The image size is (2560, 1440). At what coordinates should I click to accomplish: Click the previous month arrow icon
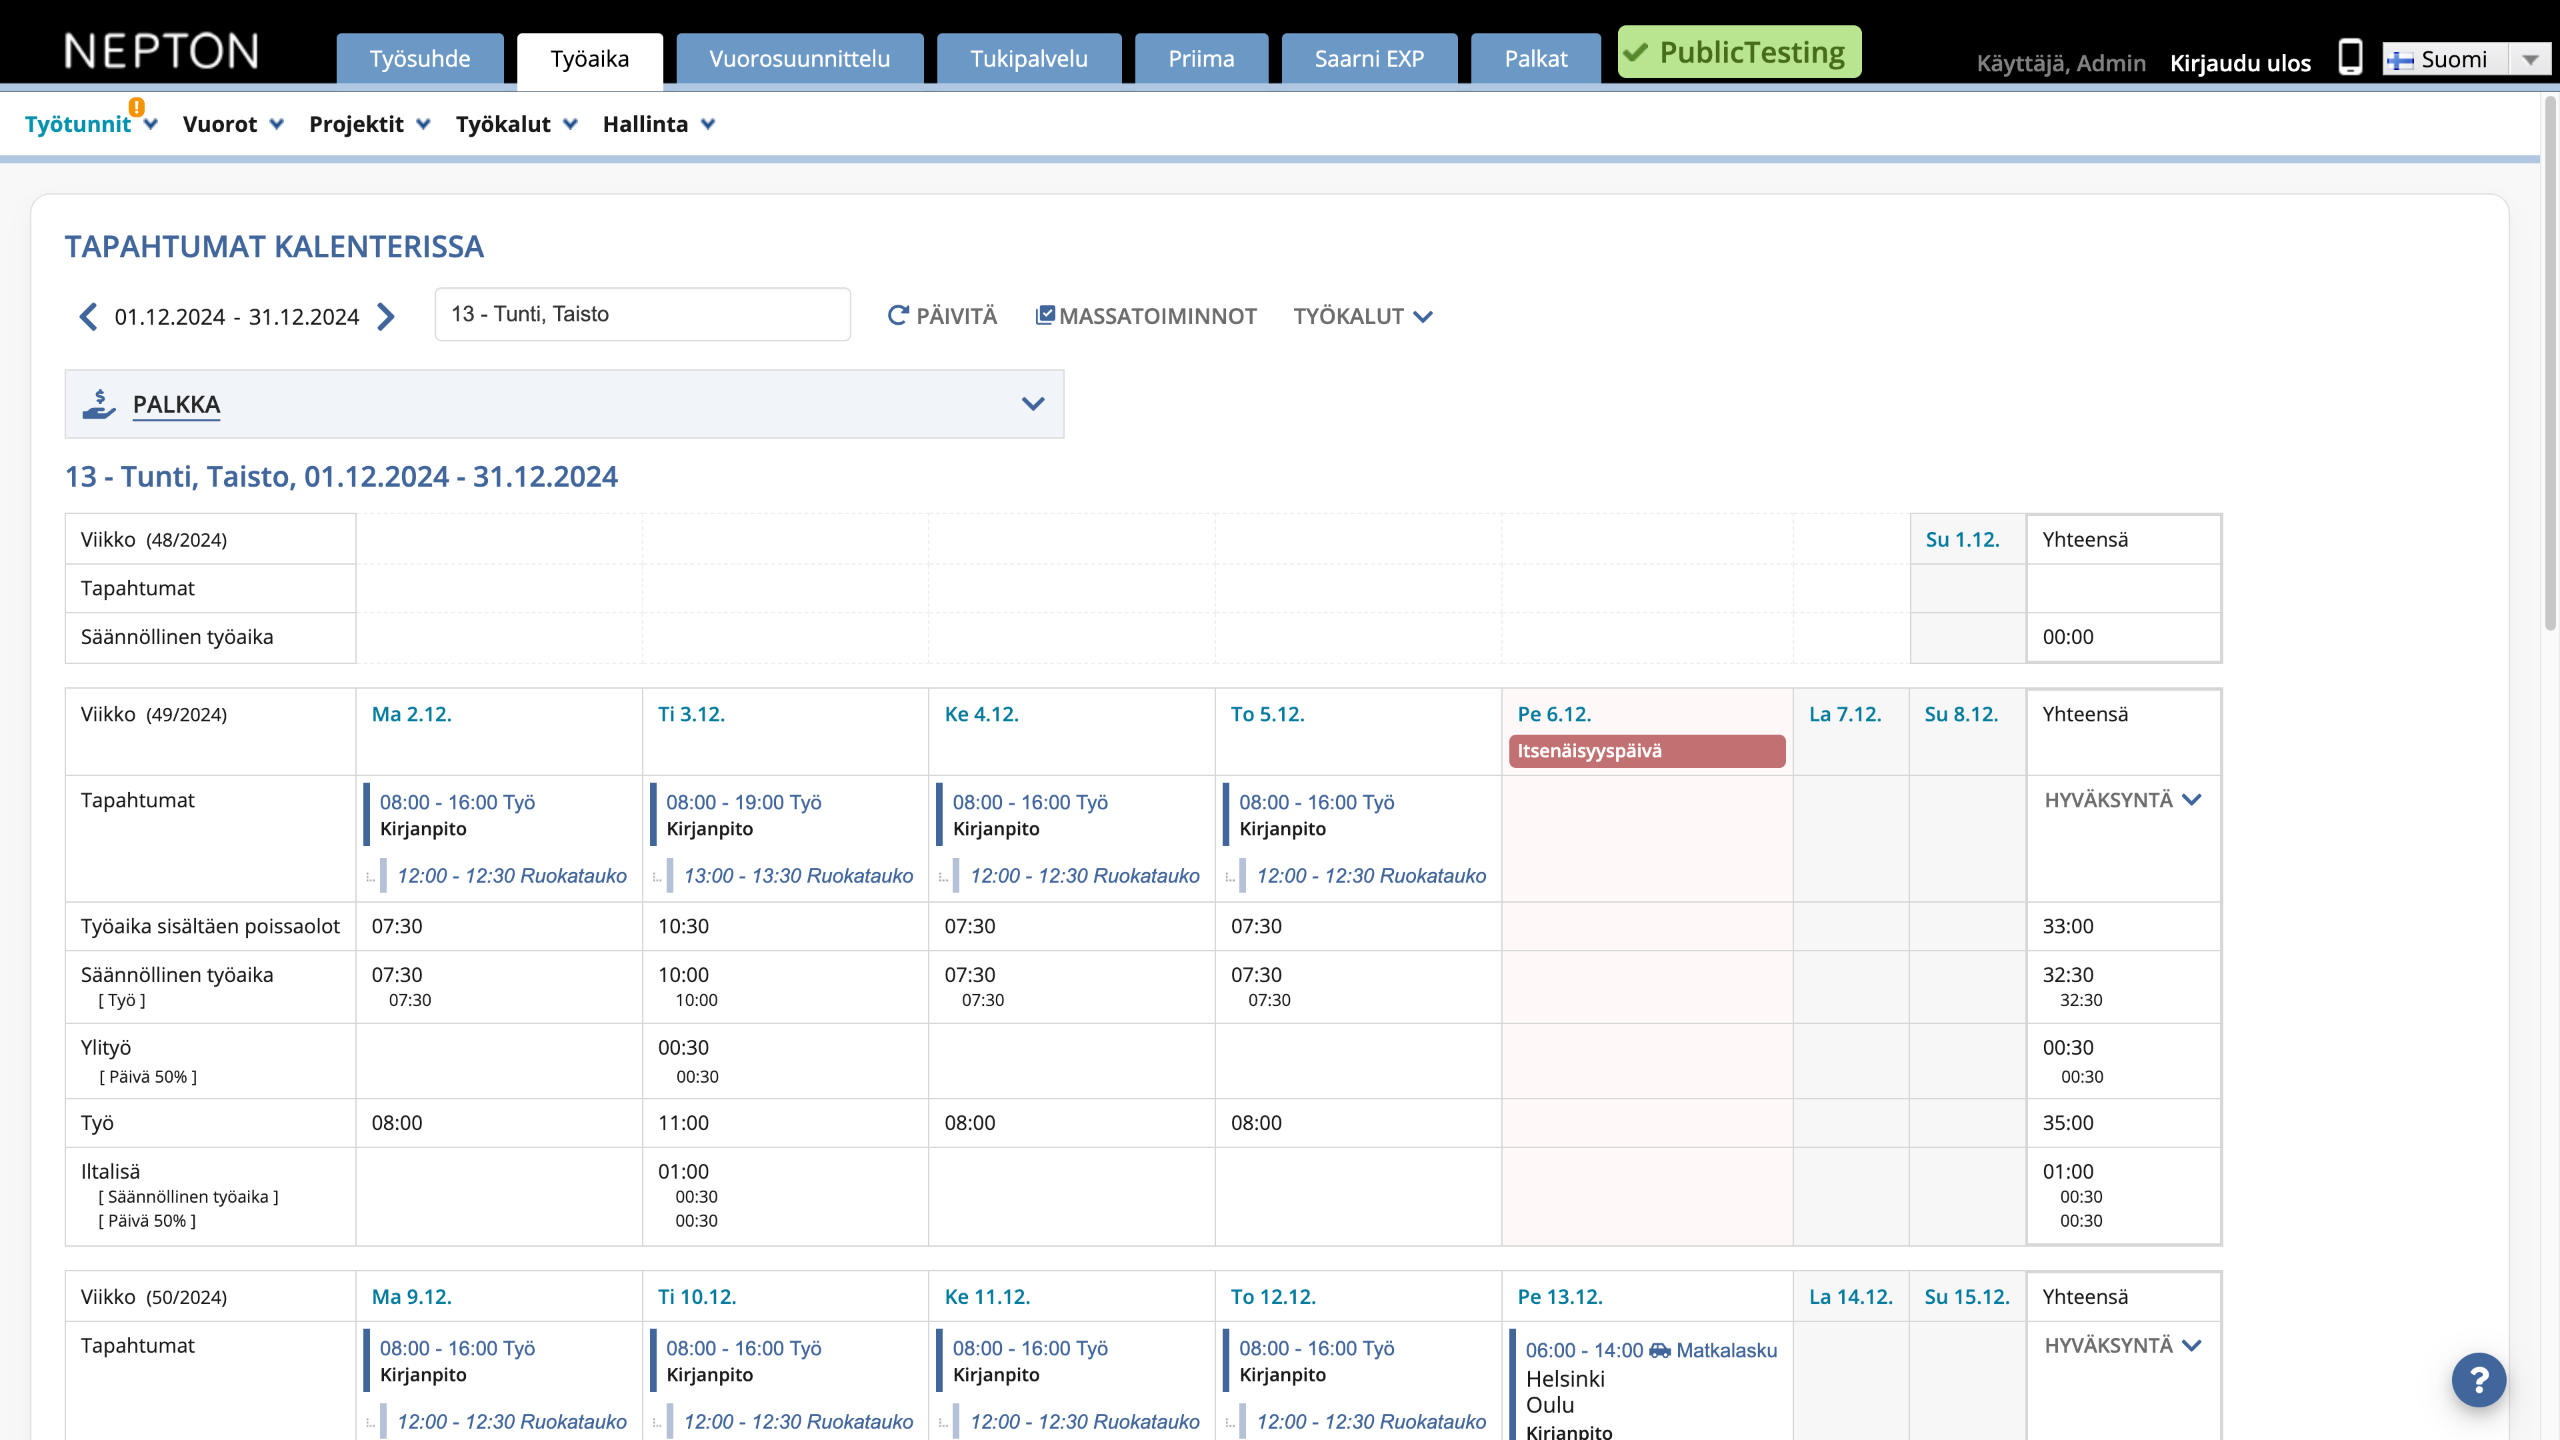pyautogui.click(x=88, y=317)
